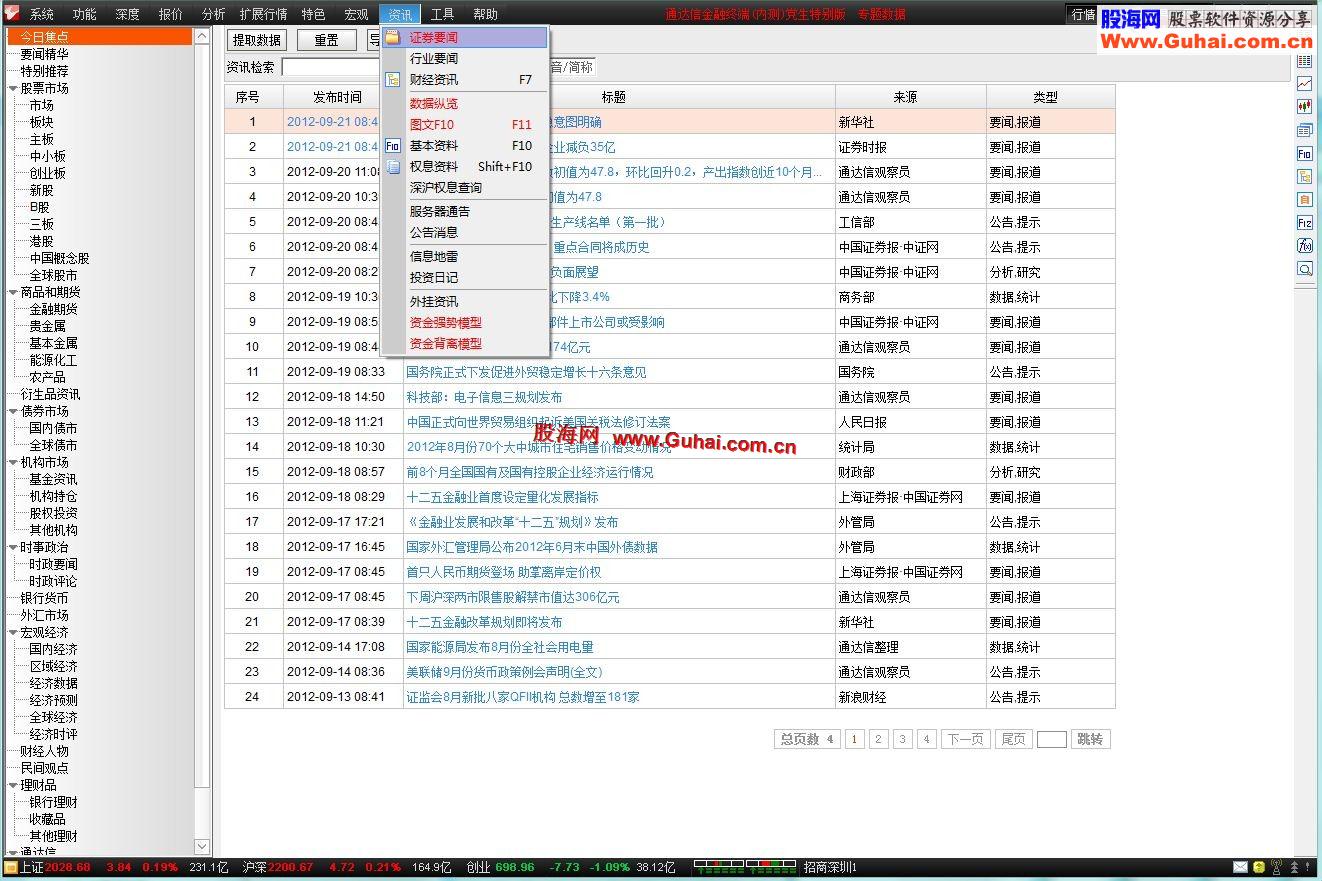Click the 招商深圳1 server label in status bar

830,867
